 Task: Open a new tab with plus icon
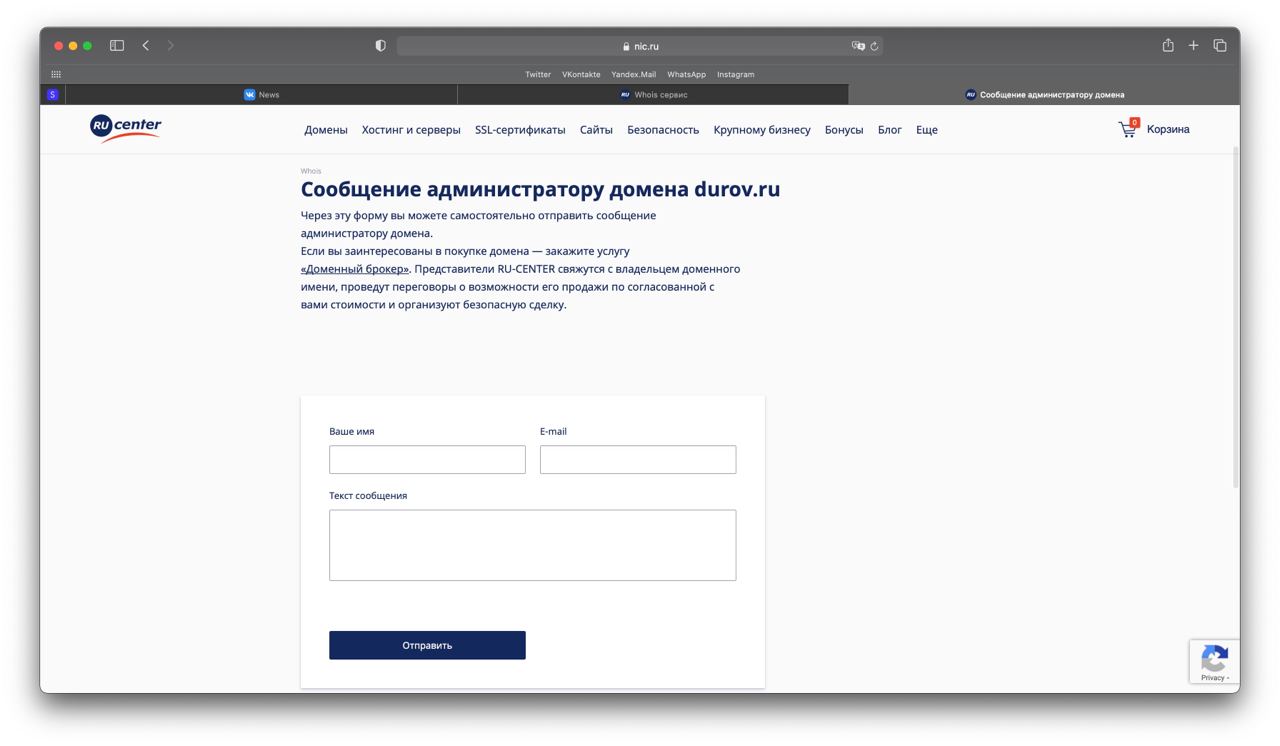point(1193,45)
